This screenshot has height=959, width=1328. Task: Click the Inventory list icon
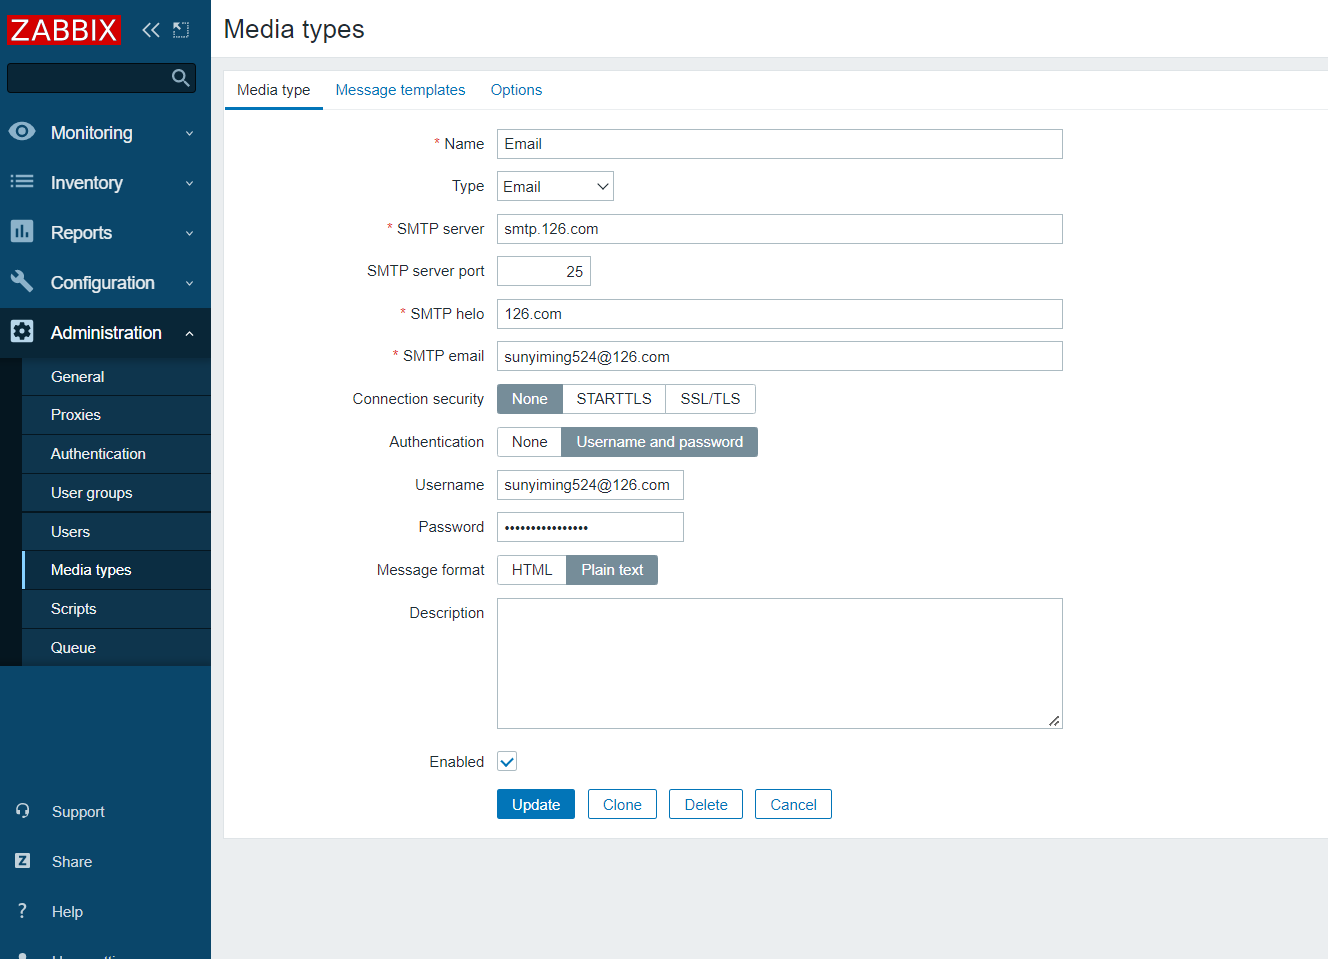pos(22,182)
